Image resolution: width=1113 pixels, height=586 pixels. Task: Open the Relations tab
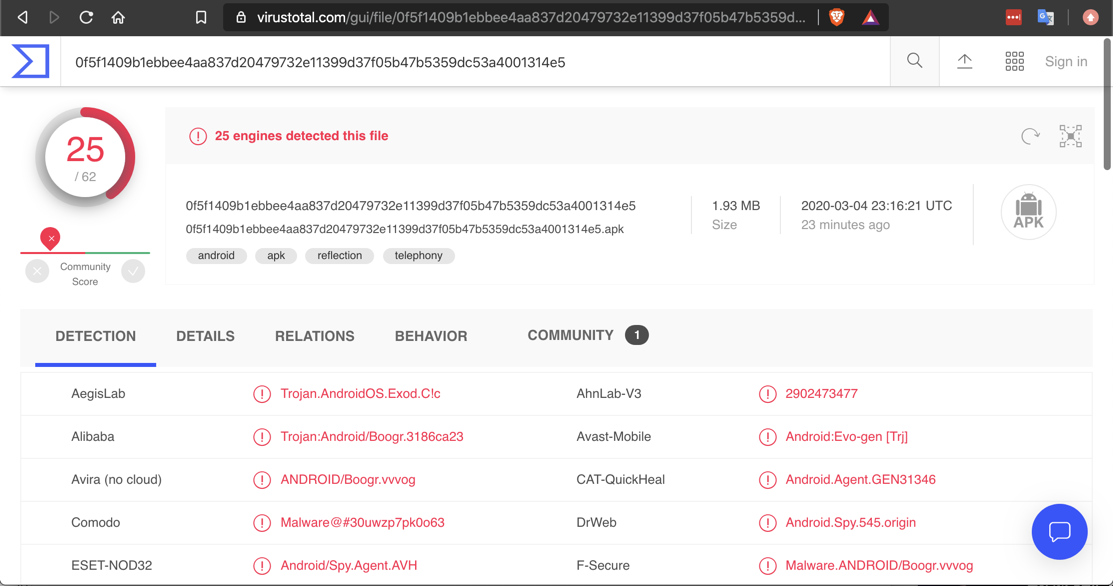point(314,336)
